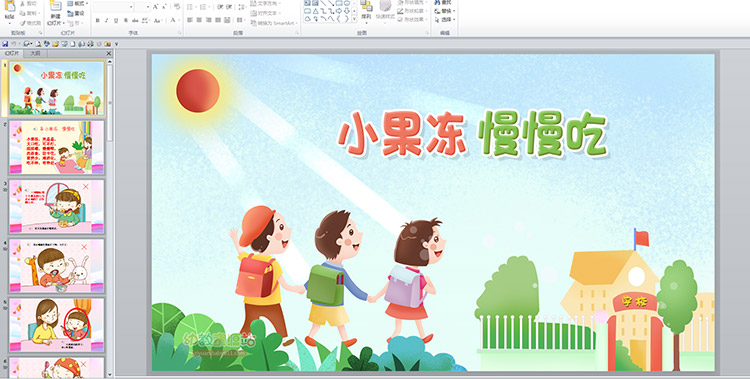Click the Format Painter brush icon
The width and height of the screenshot is (750, 379).
pyautogui.click(x=23, y=23)
